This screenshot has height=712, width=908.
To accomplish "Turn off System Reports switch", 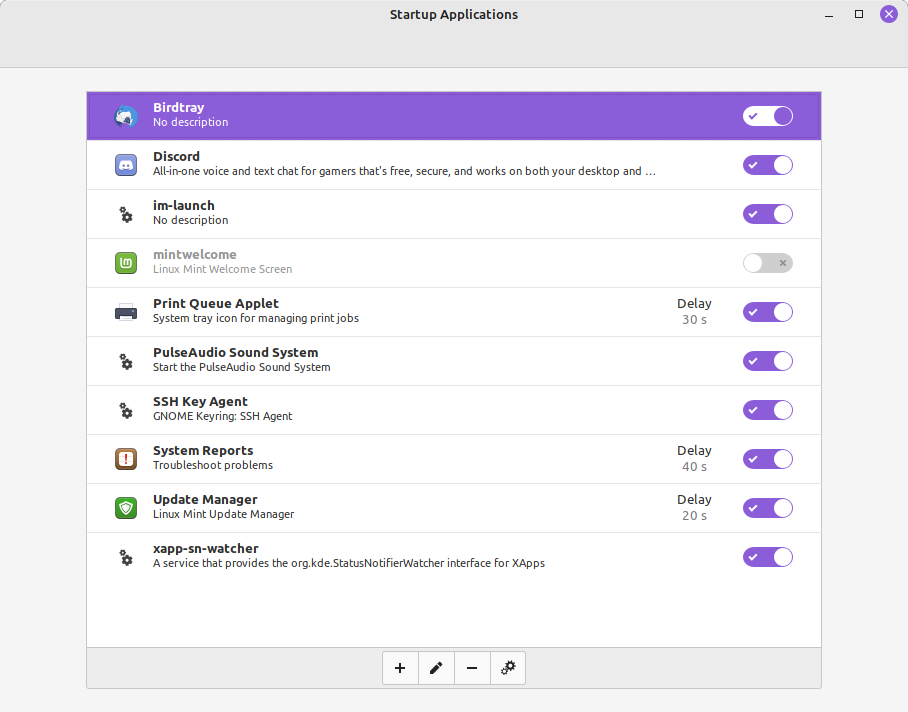I will pyautogui.click(x=768, y=459).
